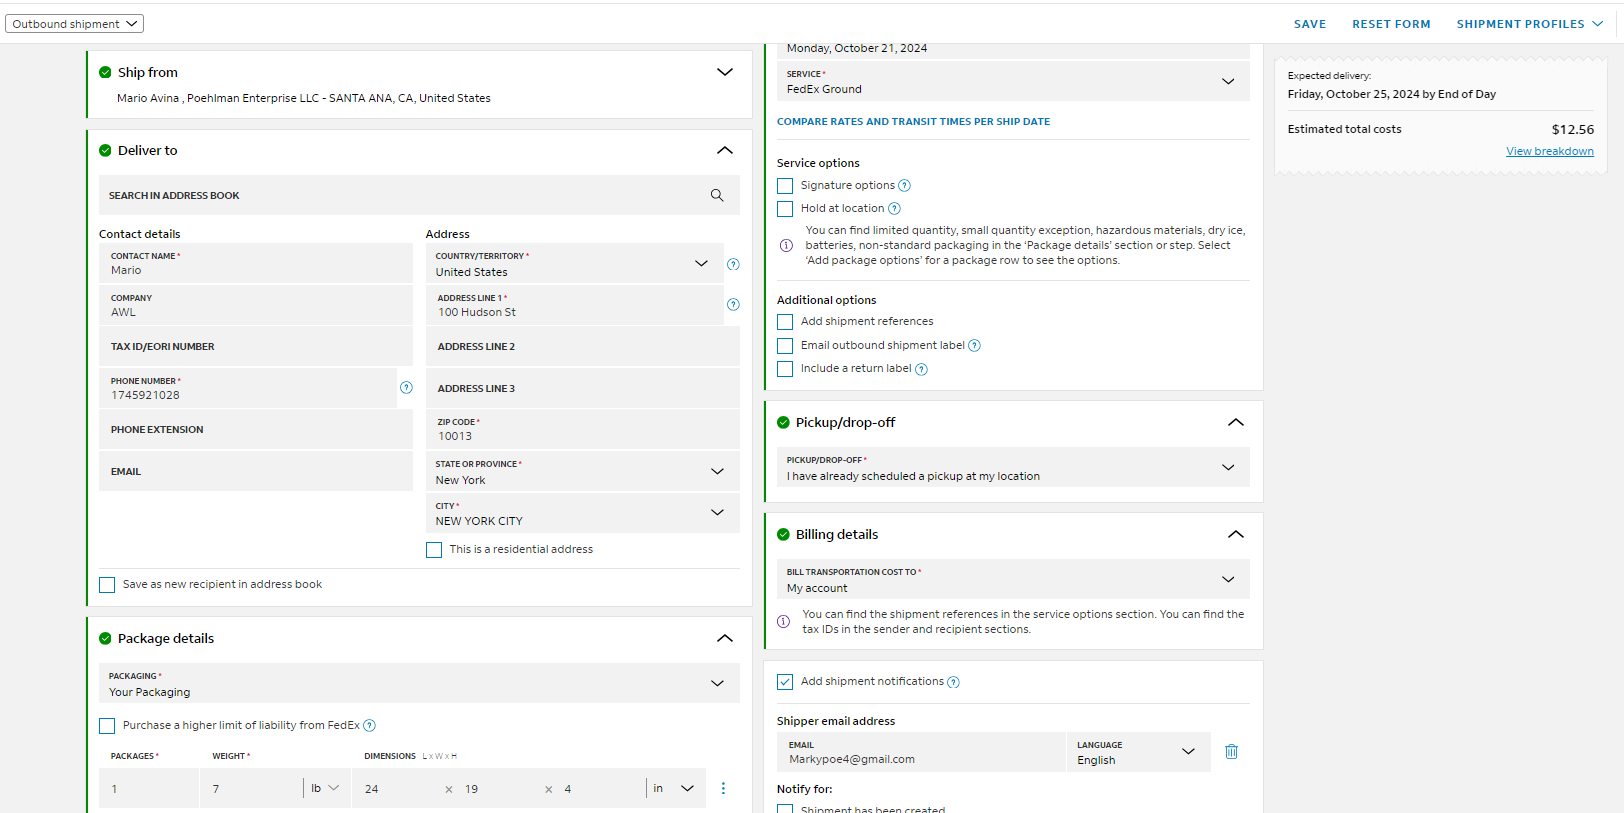Click the SAVE button
Viewport: 1624px width, 813px height.
click(x=1310, y=24)
